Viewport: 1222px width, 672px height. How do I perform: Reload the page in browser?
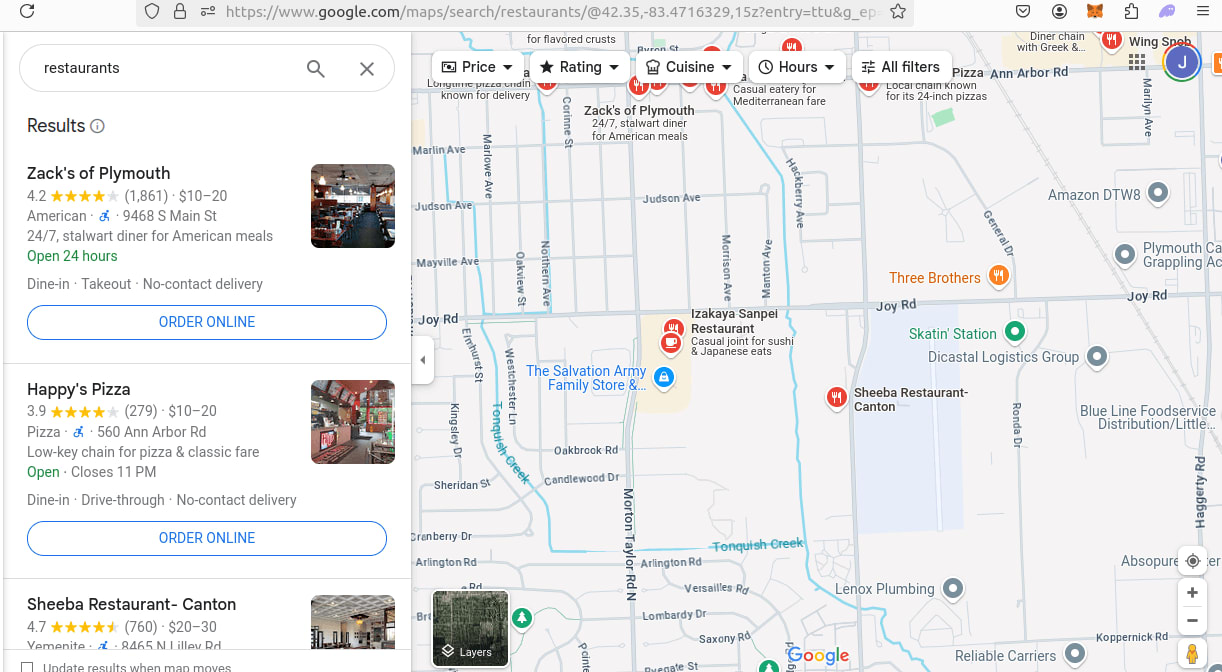pyautogui.click(x=27, y=11)
